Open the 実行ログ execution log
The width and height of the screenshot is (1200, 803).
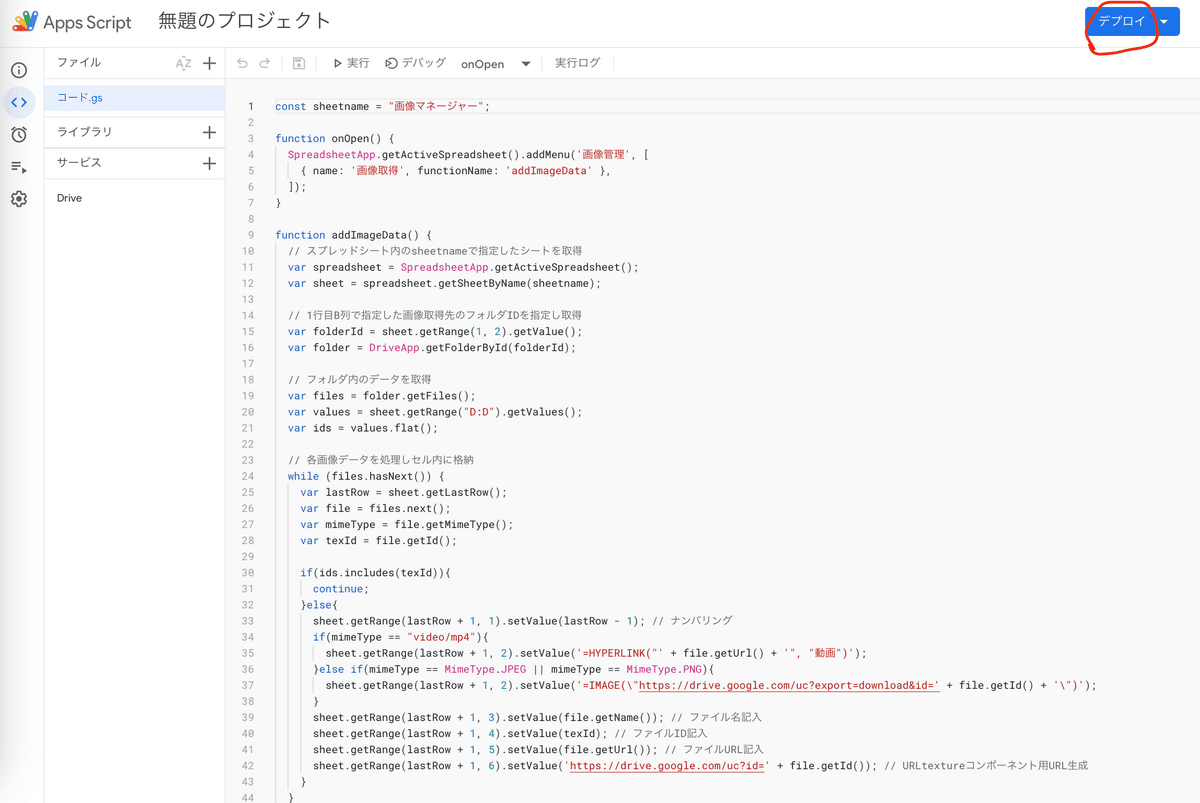coord(578,63)
